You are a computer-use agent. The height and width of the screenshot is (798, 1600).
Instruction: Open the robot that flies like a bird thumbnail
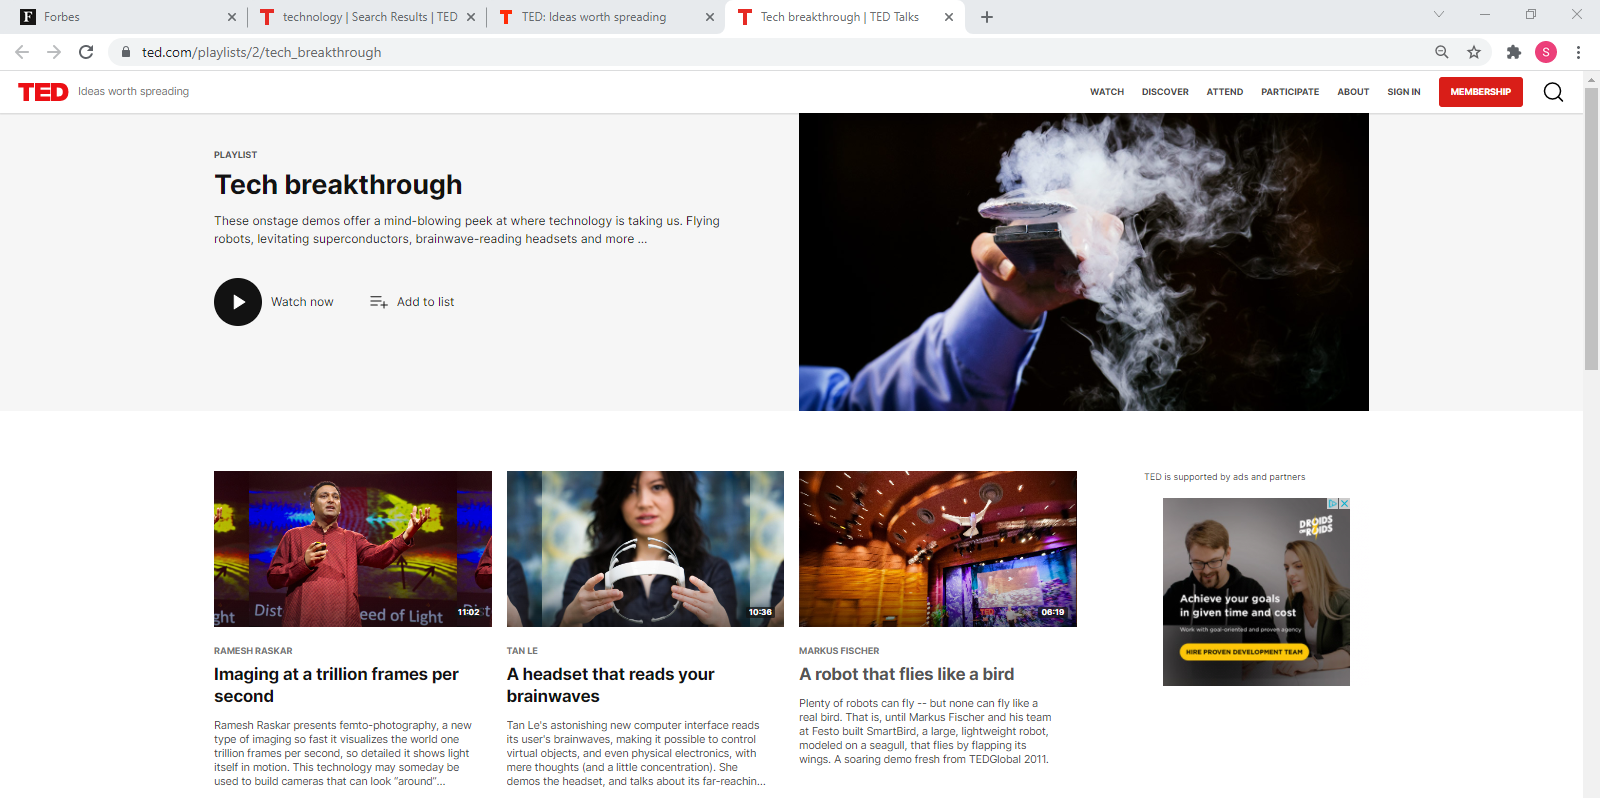[x=938, y=549]
